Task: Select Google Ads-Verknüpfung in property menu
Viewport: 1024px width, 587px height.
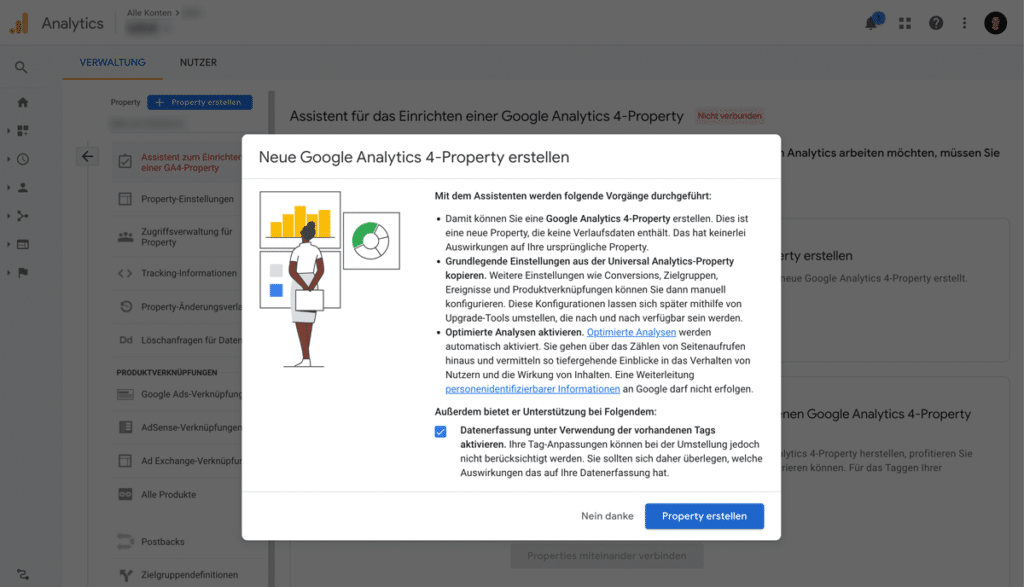Action: click(x=190, y=394)
